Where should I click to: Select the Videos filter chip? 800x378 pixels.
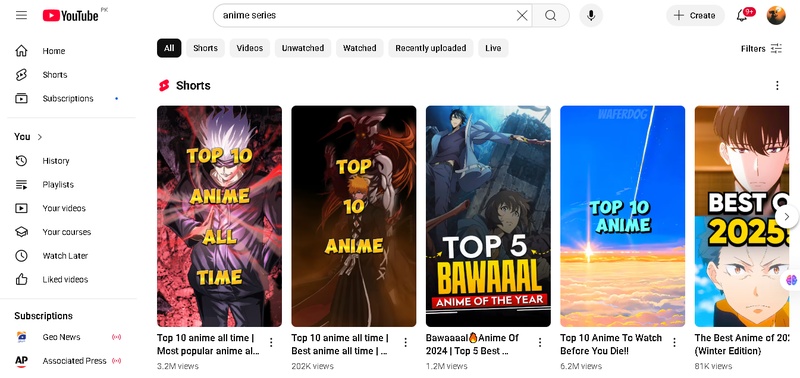pos(249,48)
